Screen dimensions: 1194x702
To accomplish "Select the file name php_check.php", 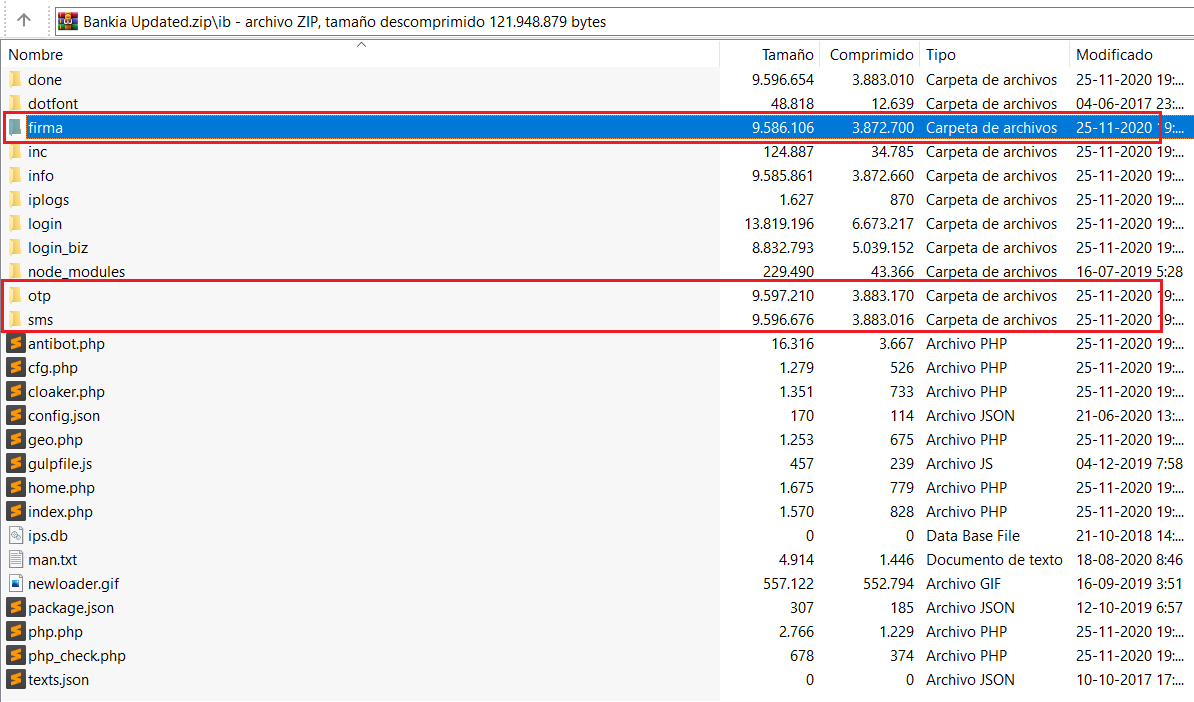I will [77, 656].
